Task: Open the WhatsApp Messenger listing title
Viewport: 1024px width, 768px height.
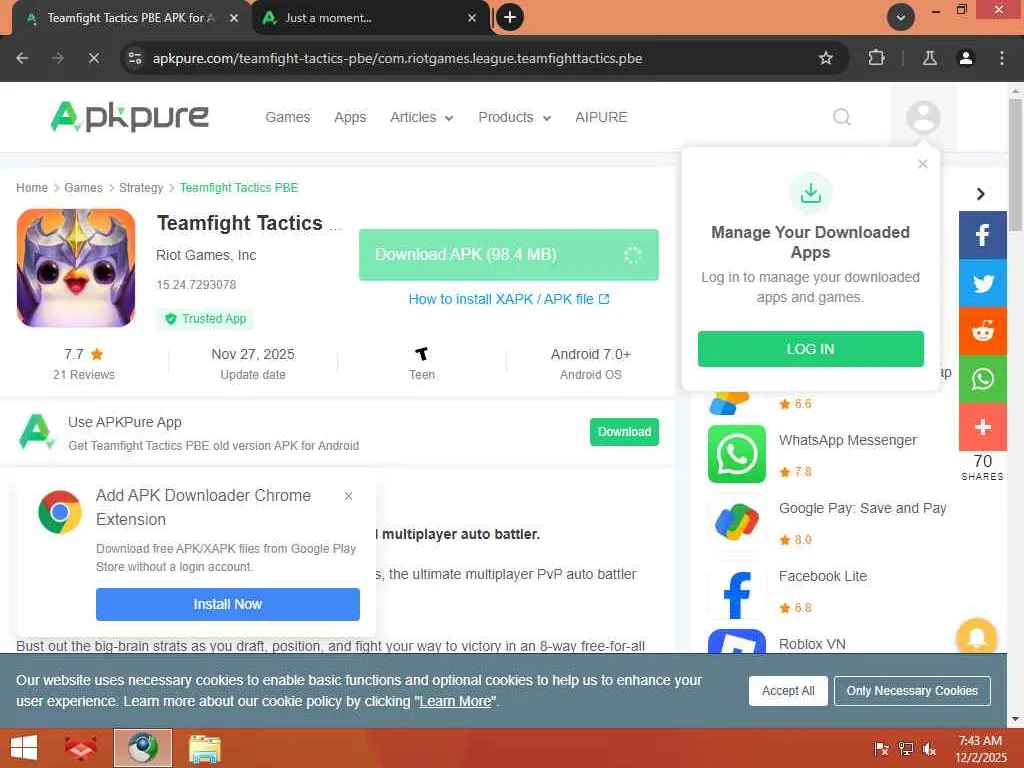Action: 848,440
